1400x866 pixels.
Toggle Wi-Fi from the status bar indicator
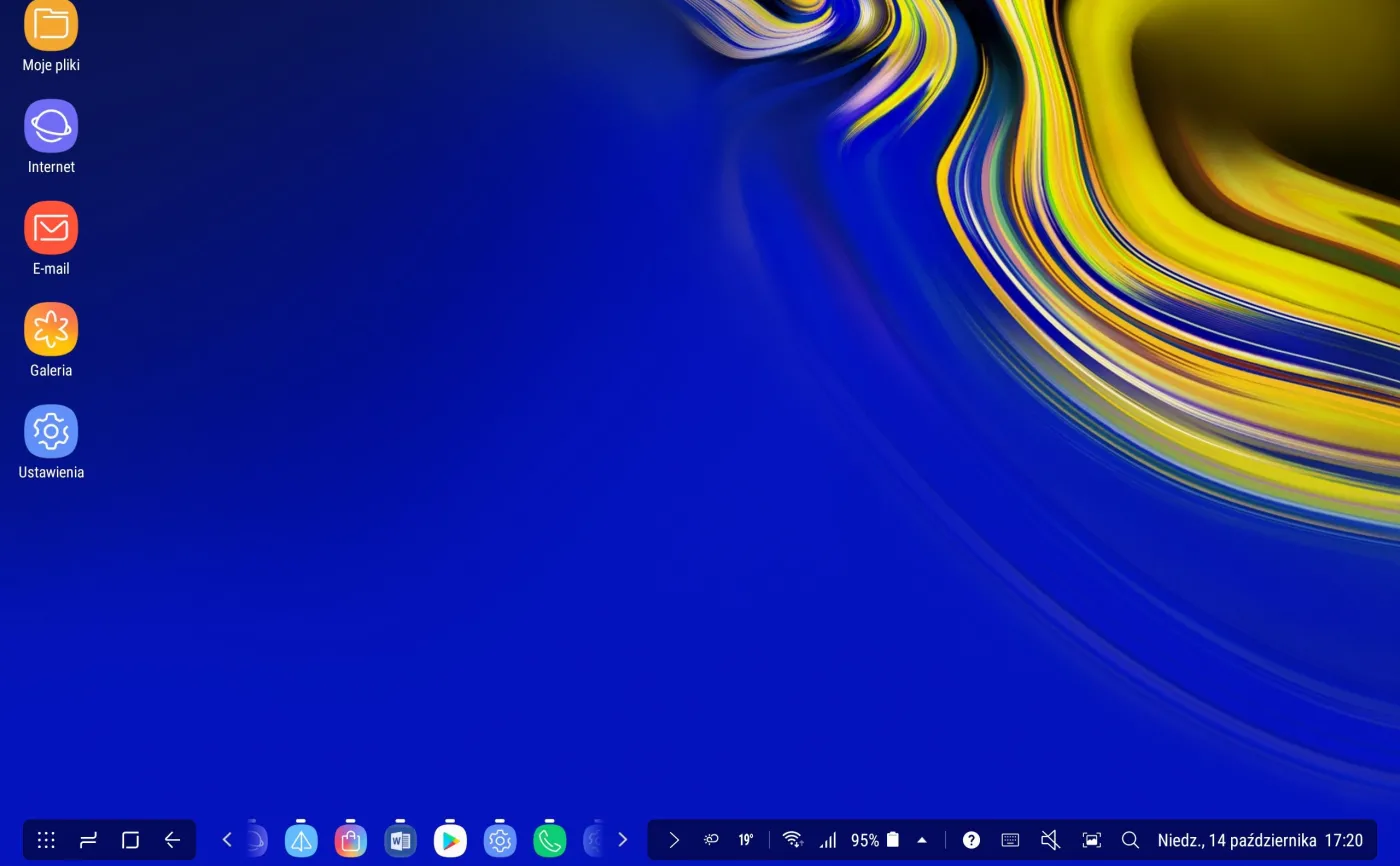792,840
